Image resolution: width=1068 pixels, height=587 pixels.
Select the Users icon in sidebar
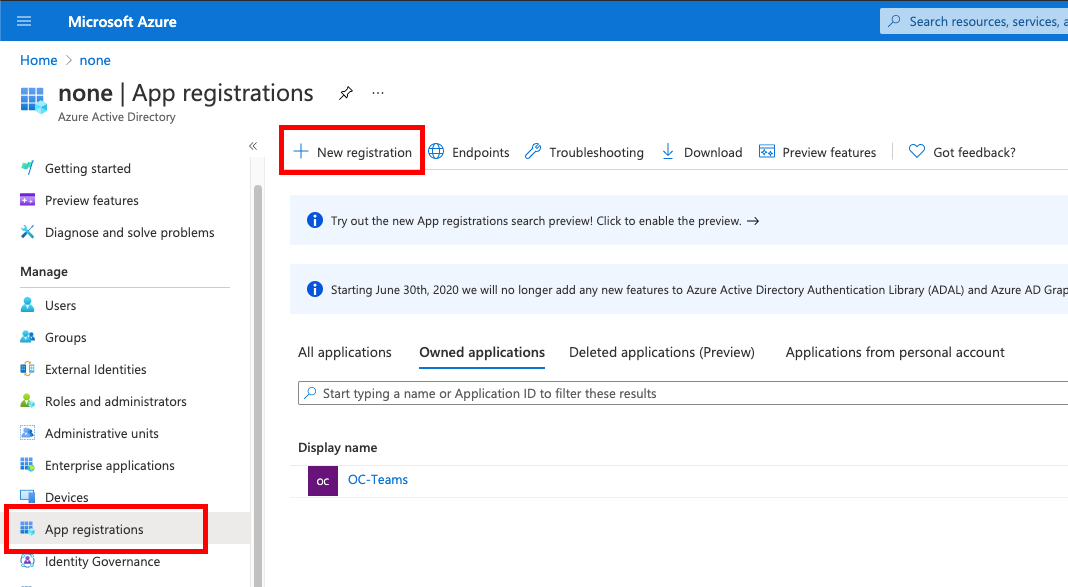[26, 305]
